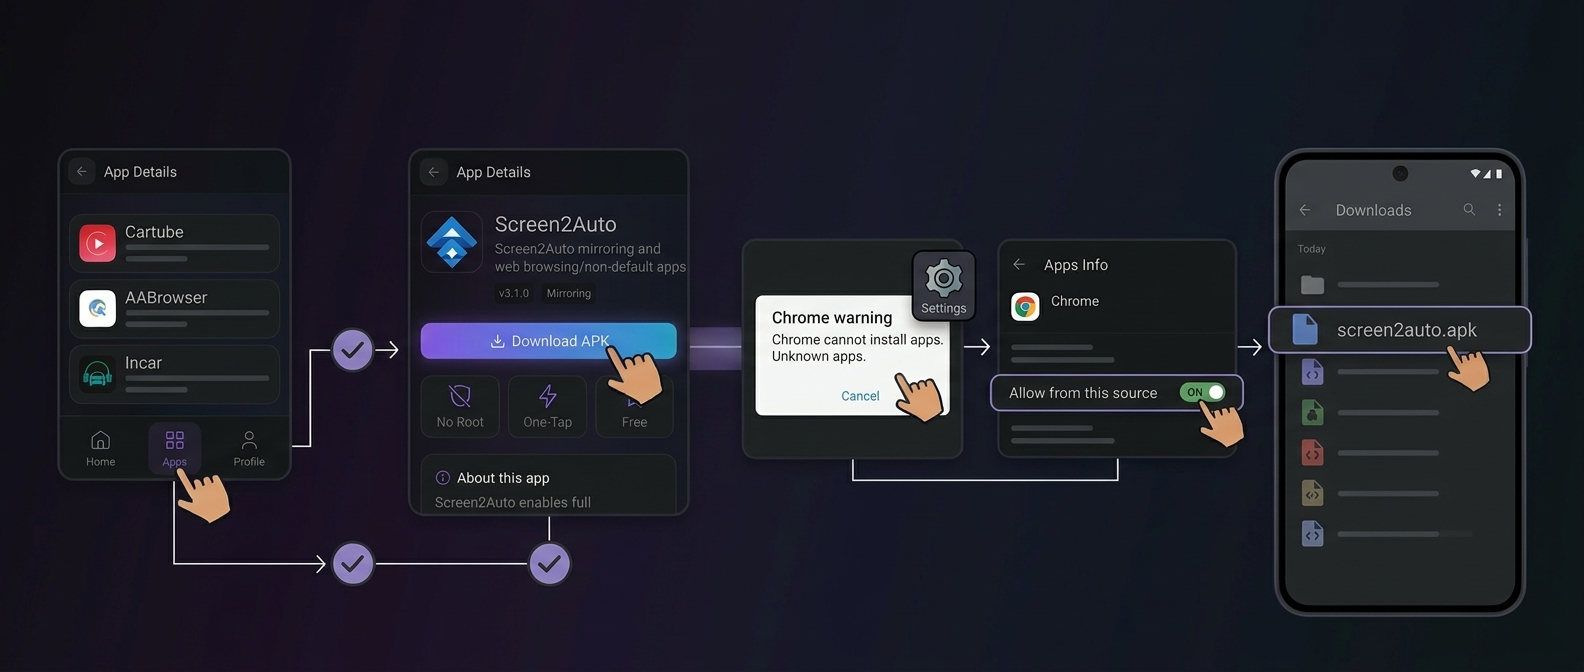Select the Cartube list entry name
The height and width of the screenshot is (672, 1584).
click(x=154, y=232)
